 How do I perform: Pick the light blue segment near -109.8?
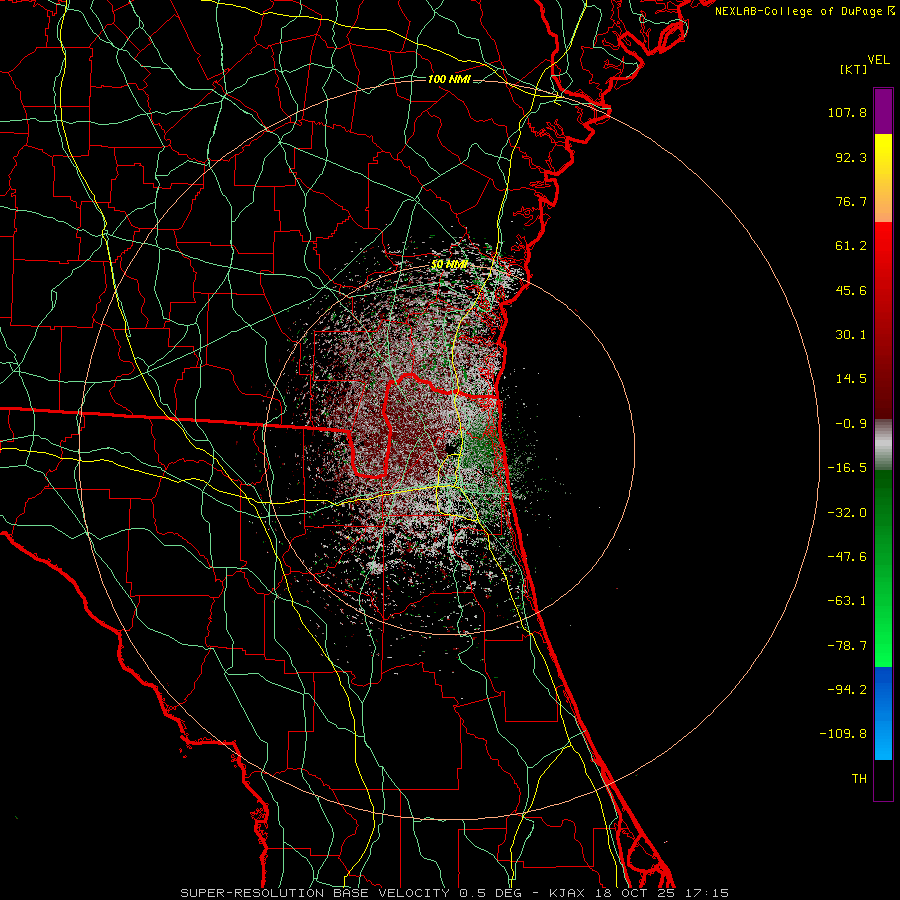[x=883, y=738]
